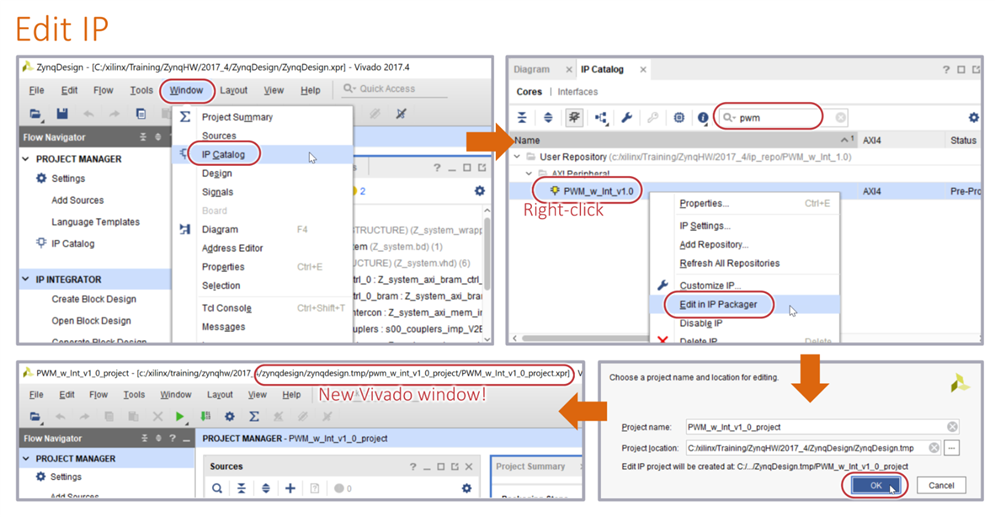Click the copy icon in ZynqDesign toolbar

[141, 114]
